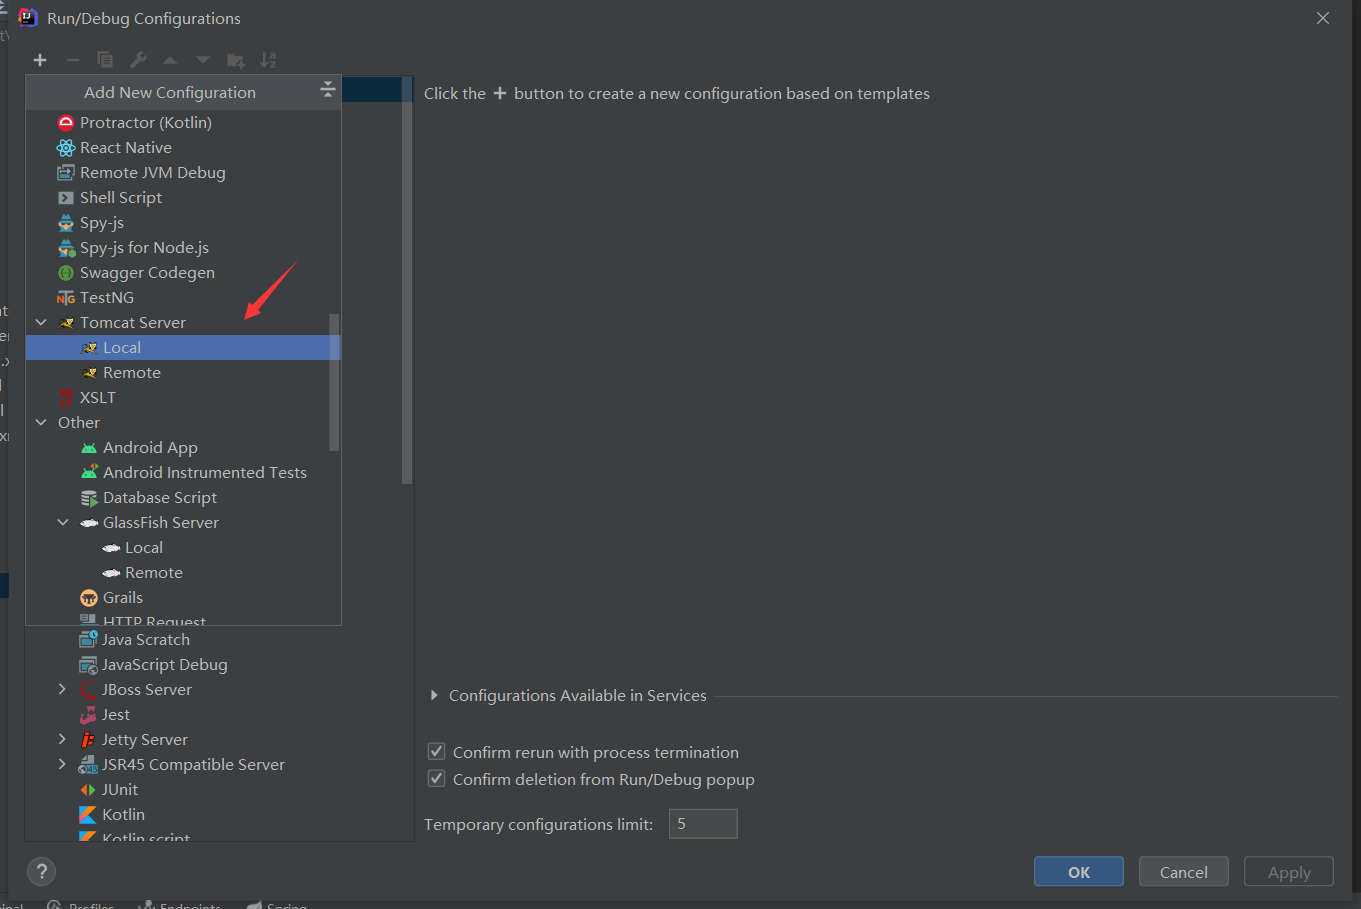
Task: Collapse the Other group
Action: point(41,422)
